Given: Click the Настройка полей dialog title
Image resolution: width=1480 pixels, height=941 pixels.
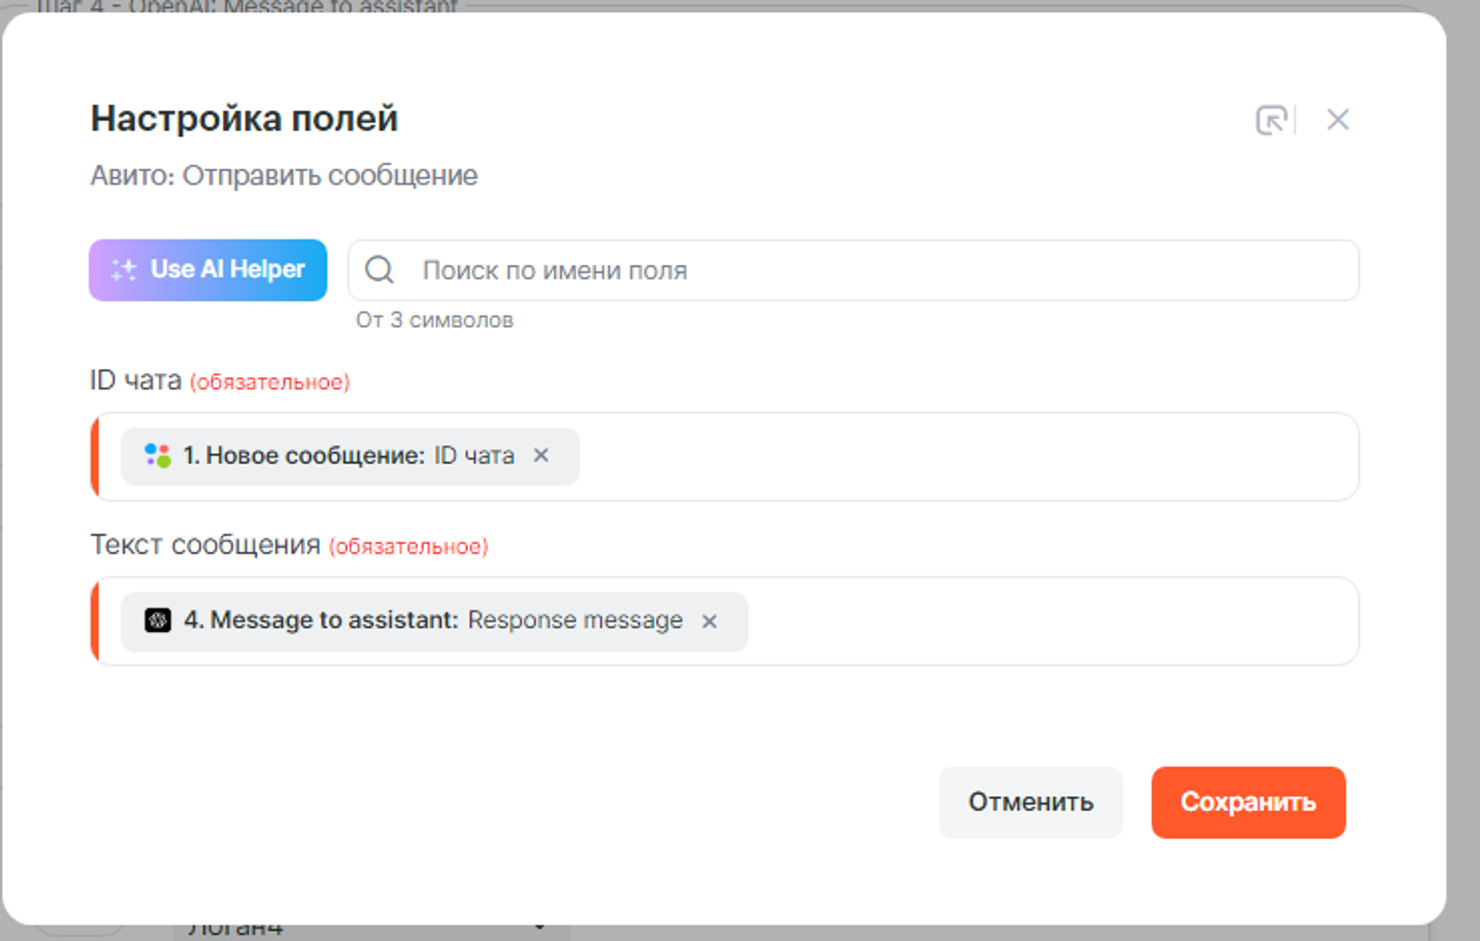Looking at the screenshot, I should 244,119.
